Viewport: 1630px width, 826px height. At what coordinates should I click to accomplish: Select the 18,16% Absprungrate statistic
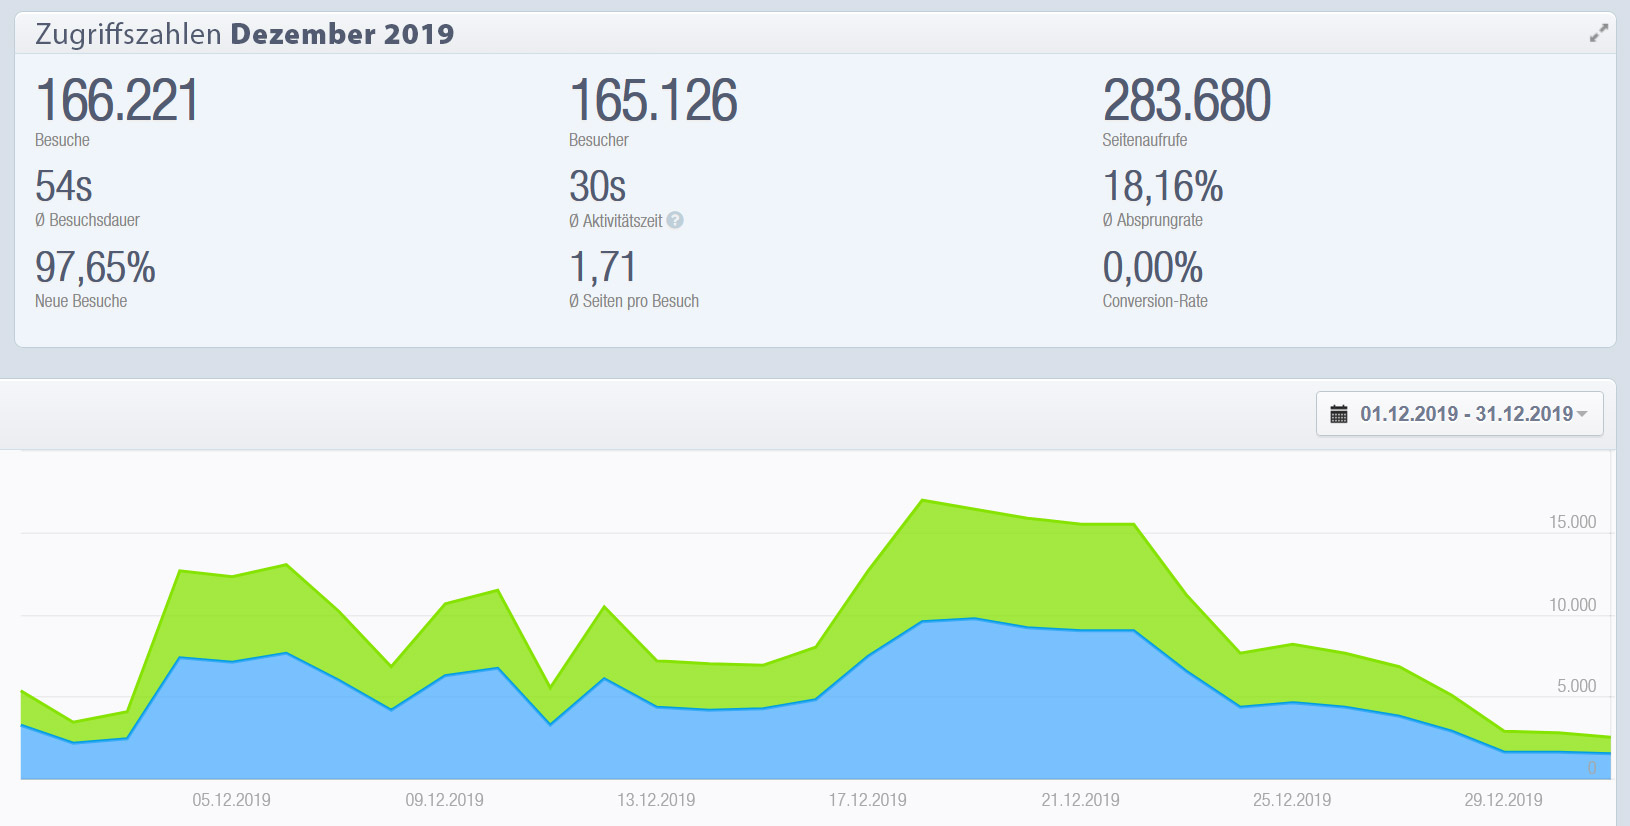point(1162,187)
